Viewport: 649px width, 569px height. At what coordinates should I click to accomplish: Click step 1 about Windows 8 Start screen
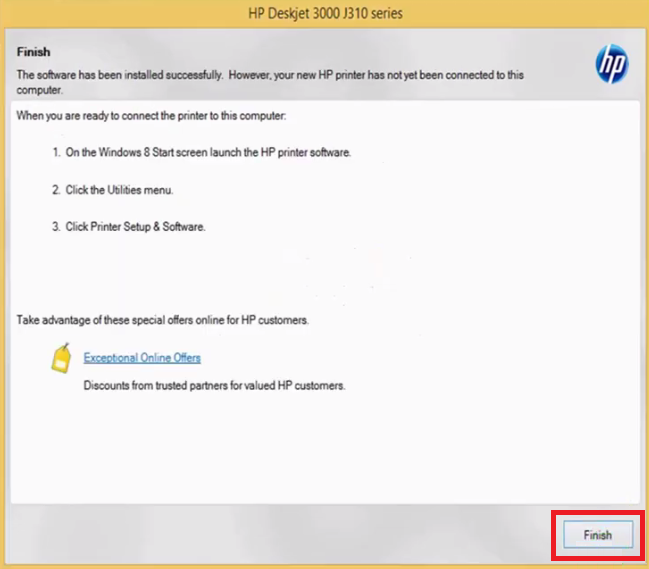coord(202,152)
